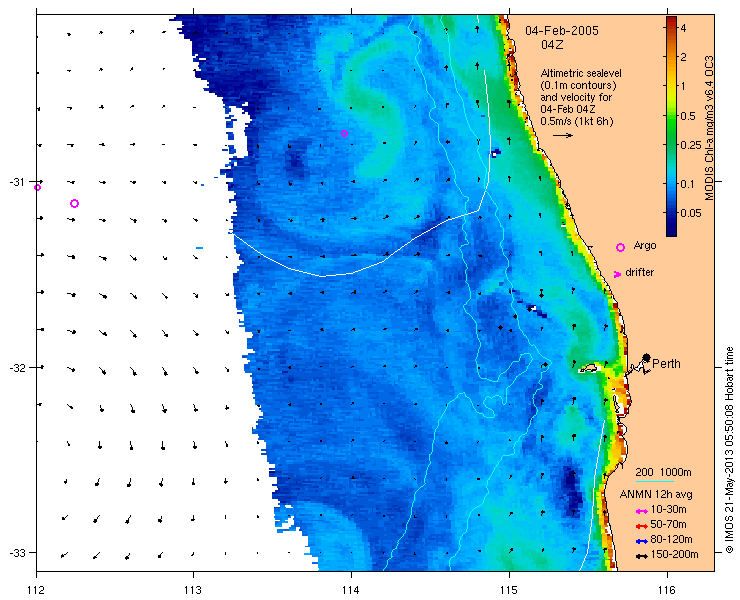Click the '(0.1m contours)' caption line
Image resolution: width=740 pixels, height=600 pixels.
pos(578,86)
